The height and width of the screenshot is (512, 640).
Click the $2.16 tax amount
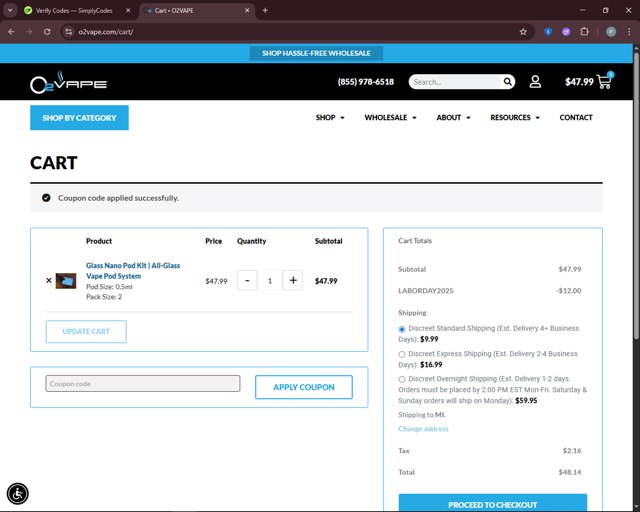(x=572, y=451)
